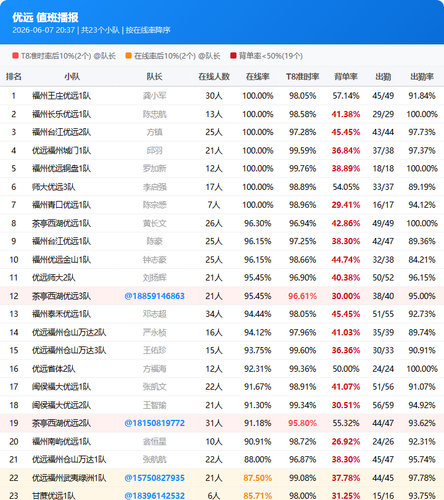Viewport: 444px width, 500px height.
Task: Click the 7人 online count cell
Action: pos(214,205)
